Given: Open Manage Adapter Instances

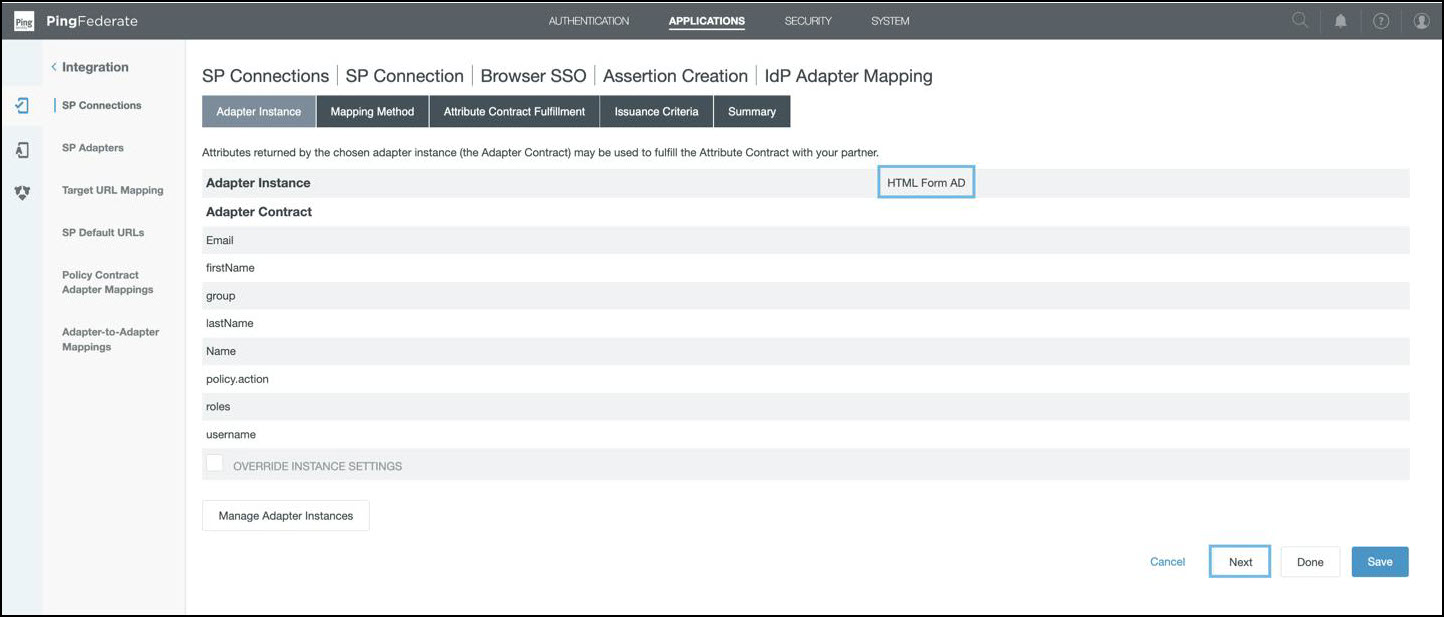Looking at the screenshot, I should click(x=286, y=516).
